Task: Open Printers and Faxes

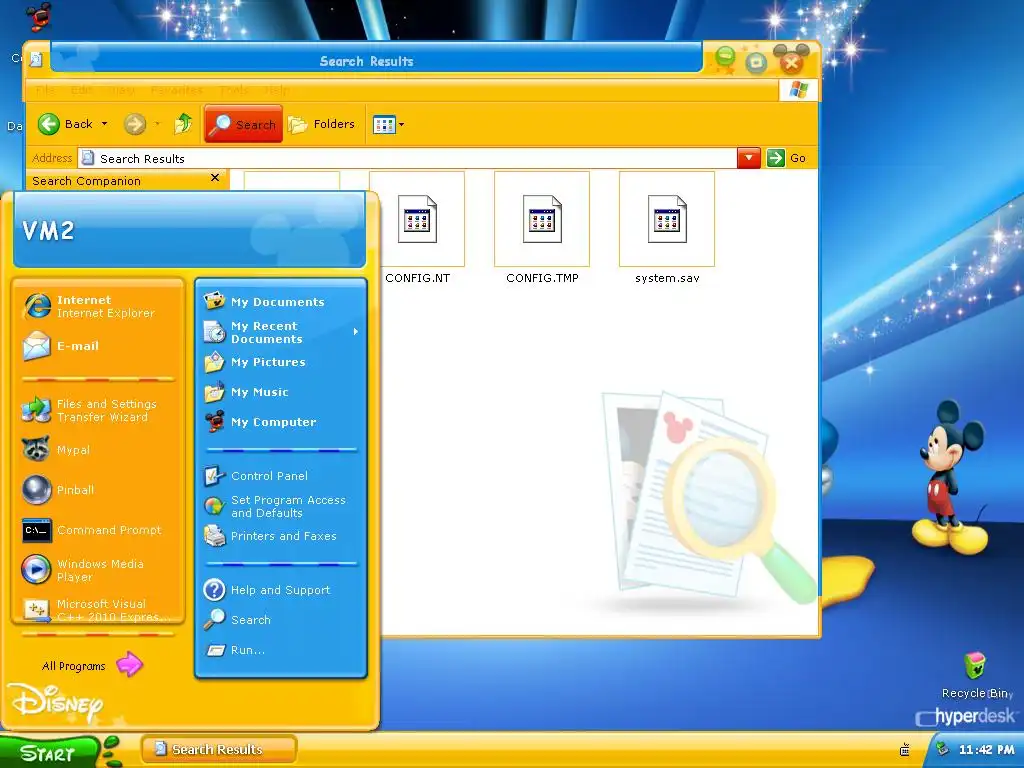Action: (x=281, y=536)
